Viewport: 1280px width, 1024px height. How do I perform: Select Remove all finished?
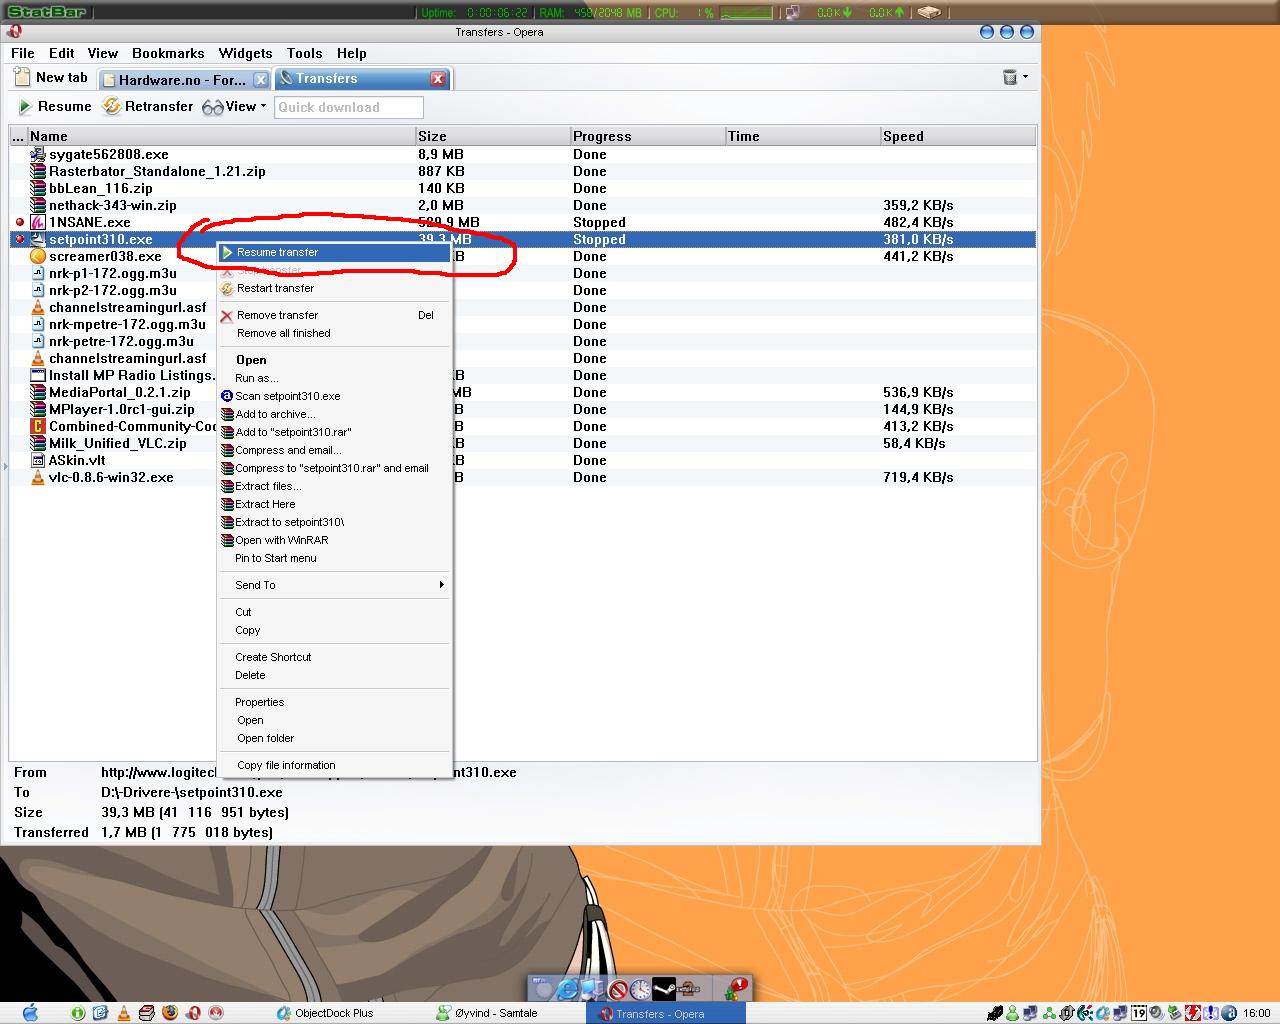[x=334, y=333]
